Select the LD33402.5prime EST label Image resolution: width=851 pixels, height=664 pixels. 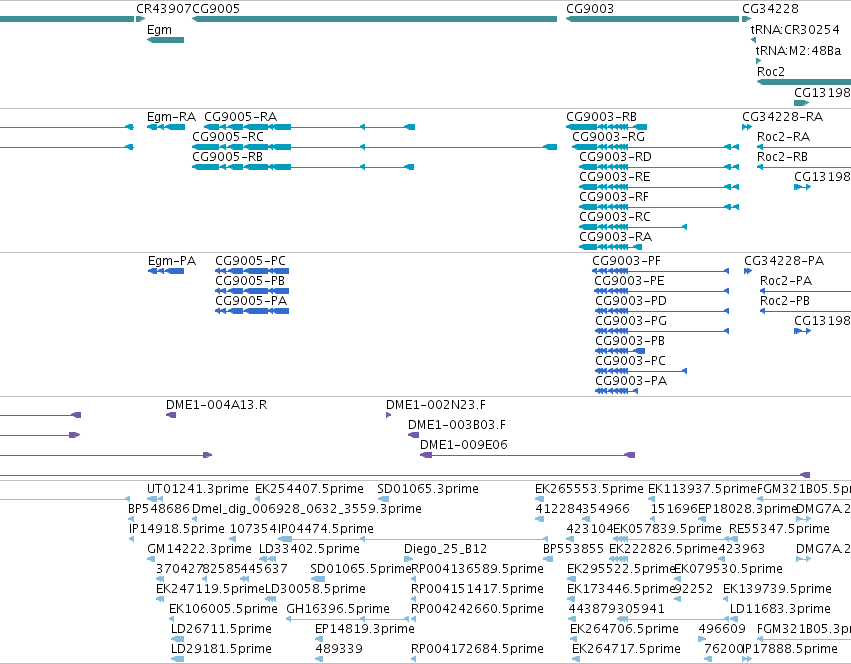309,549
